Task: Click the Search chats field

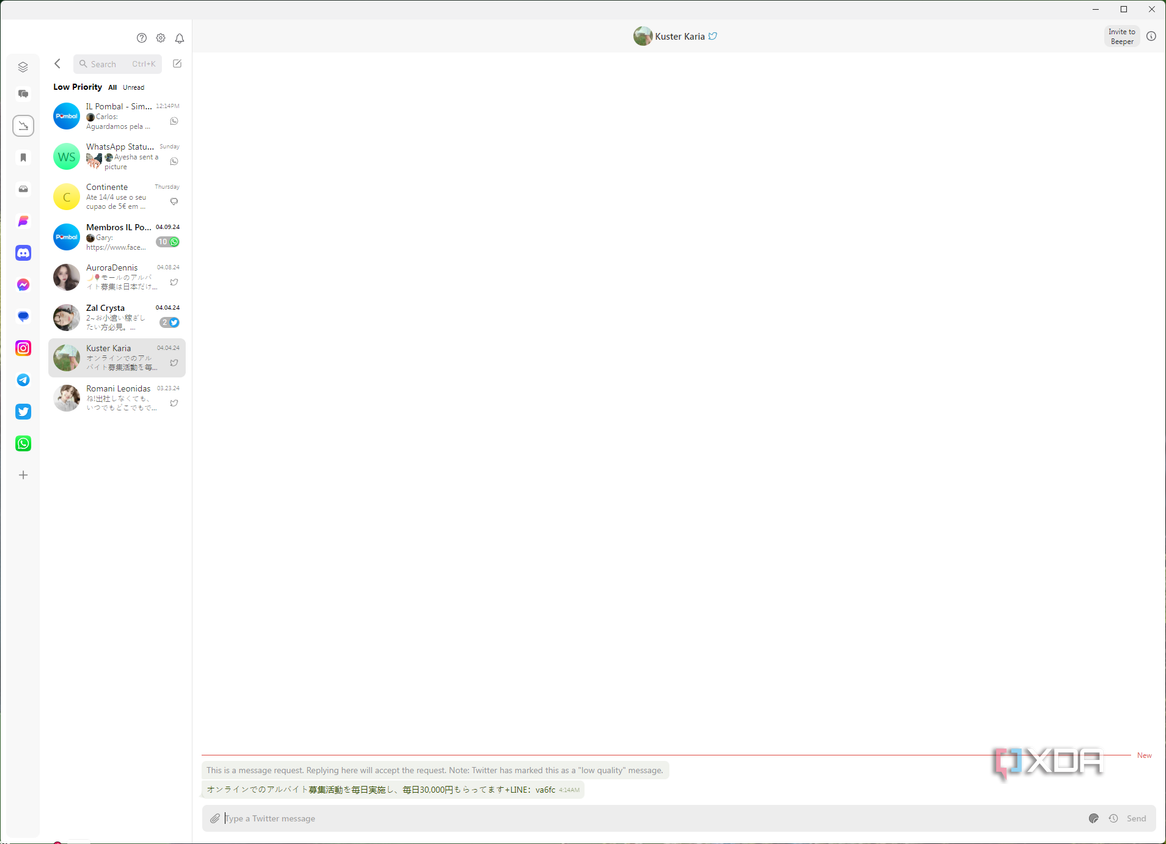Action: (117, 64)
